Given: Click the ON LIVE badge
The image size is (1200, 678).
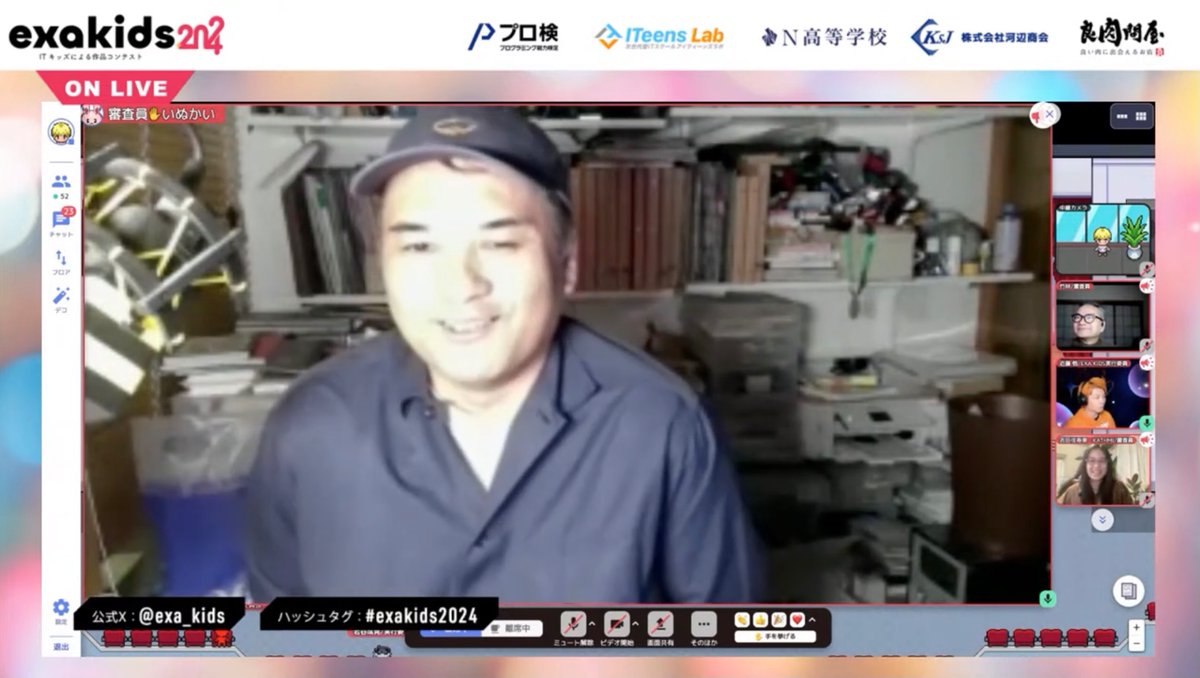Looking at the screenshot, I should (x=115, y=88).
